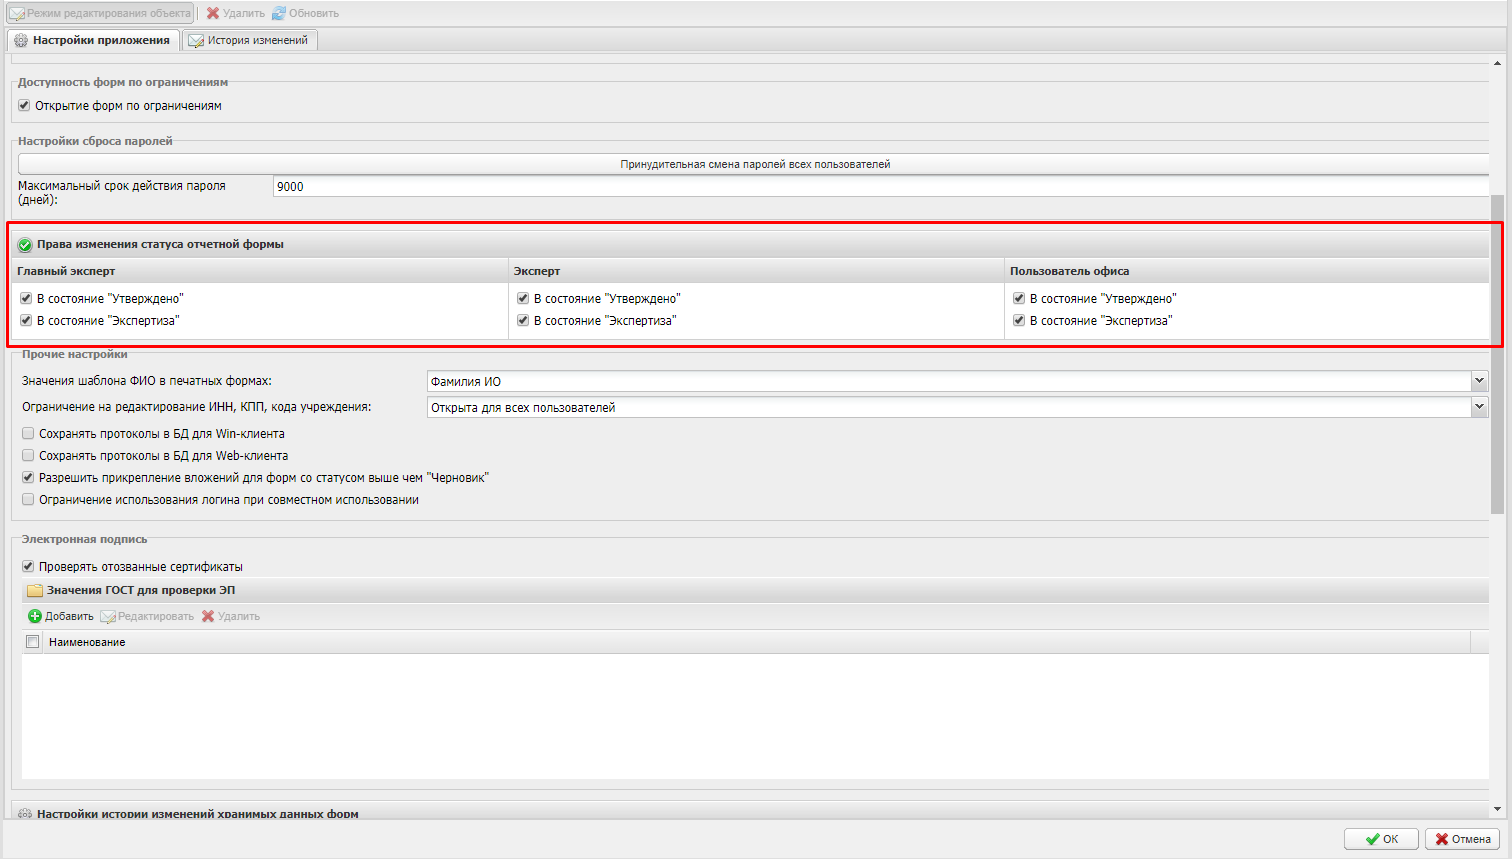1512x859 pixels.
Task: Disable Проверять отозванные сертификаты checkbox
Action: click(28, 566)
